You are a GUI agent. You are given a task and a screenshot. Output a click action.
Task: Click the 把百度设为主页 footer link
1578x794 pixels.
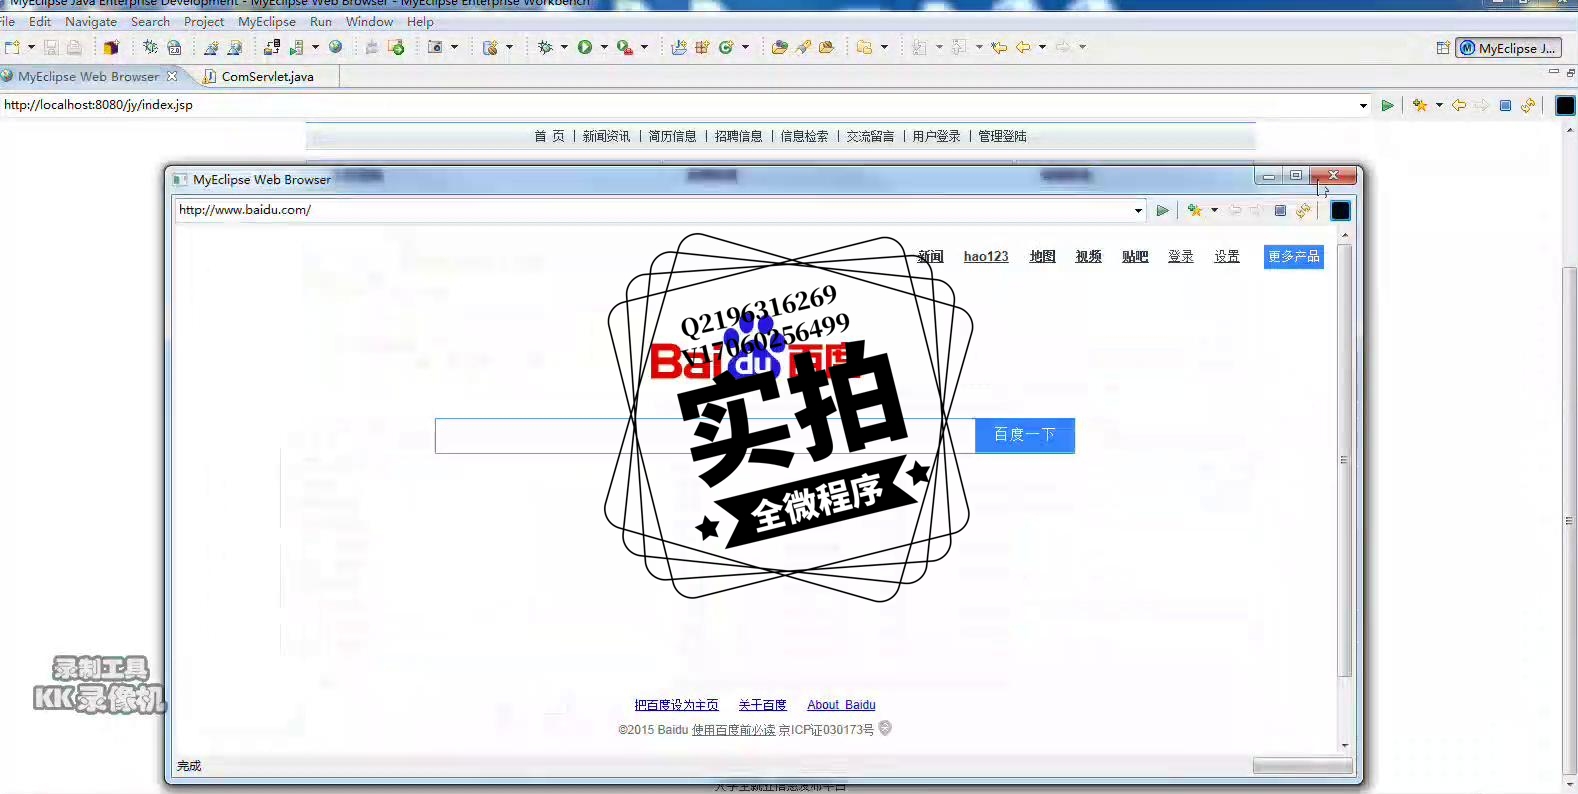[676, 705]
